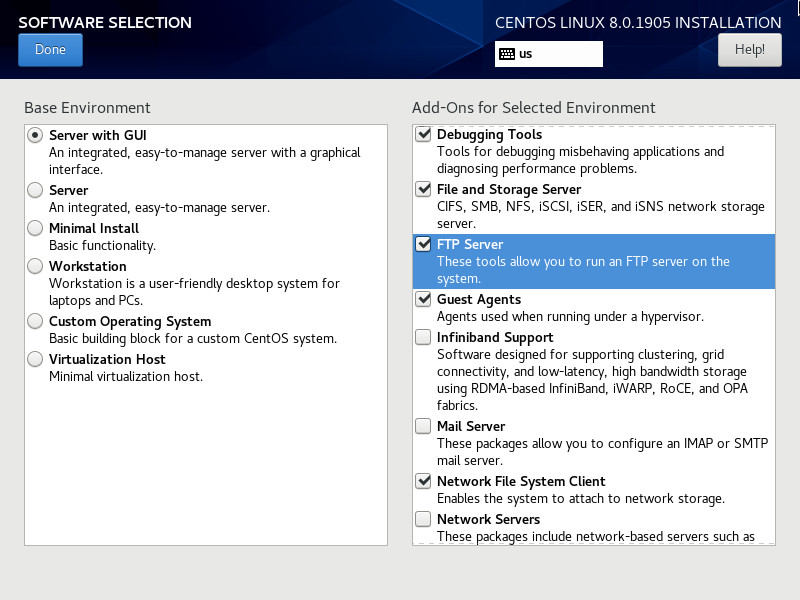Click the 'Guest Agents' add-on title
The image size is (800, 600).
coord(479,299)
